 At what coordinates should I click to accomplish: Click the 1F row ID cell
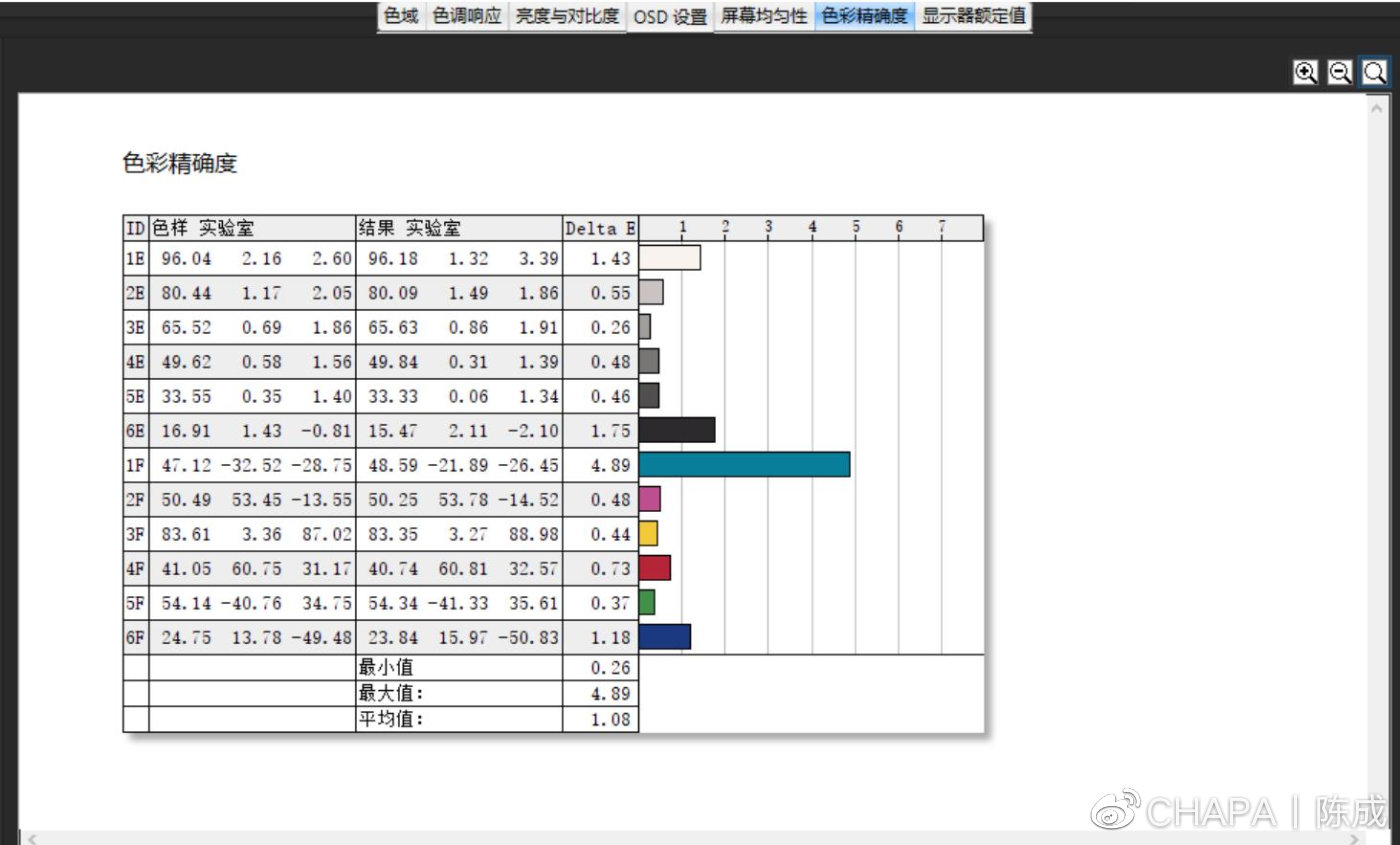[x=136, y=466]
